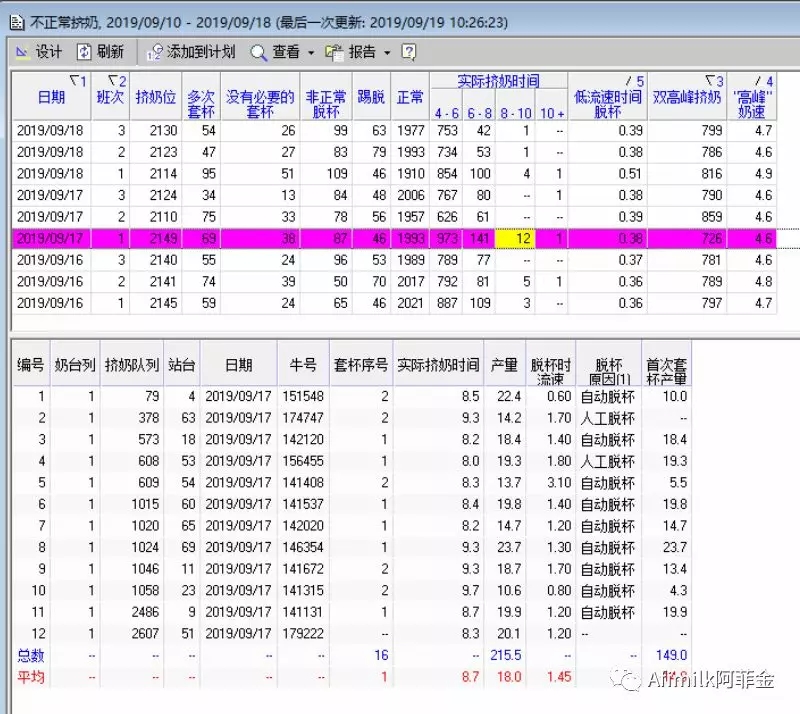Select the row with 挤奶位 2145
This screenshot has height=714, width=800.
pyautogui.click(x=394, y=303)
